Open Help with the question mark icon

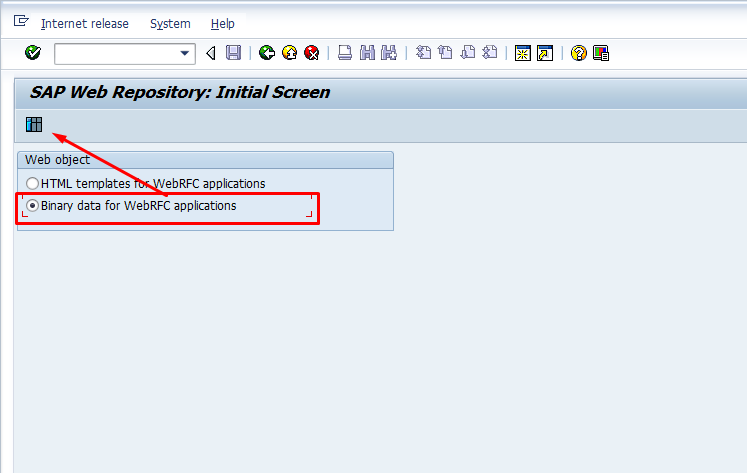point(579,53)
